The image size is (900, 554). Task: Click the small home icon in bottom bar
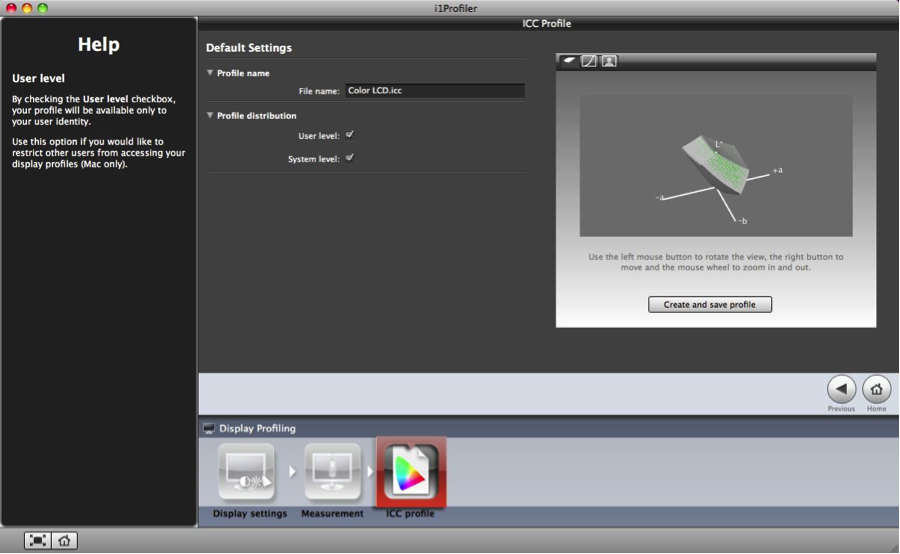64,540
